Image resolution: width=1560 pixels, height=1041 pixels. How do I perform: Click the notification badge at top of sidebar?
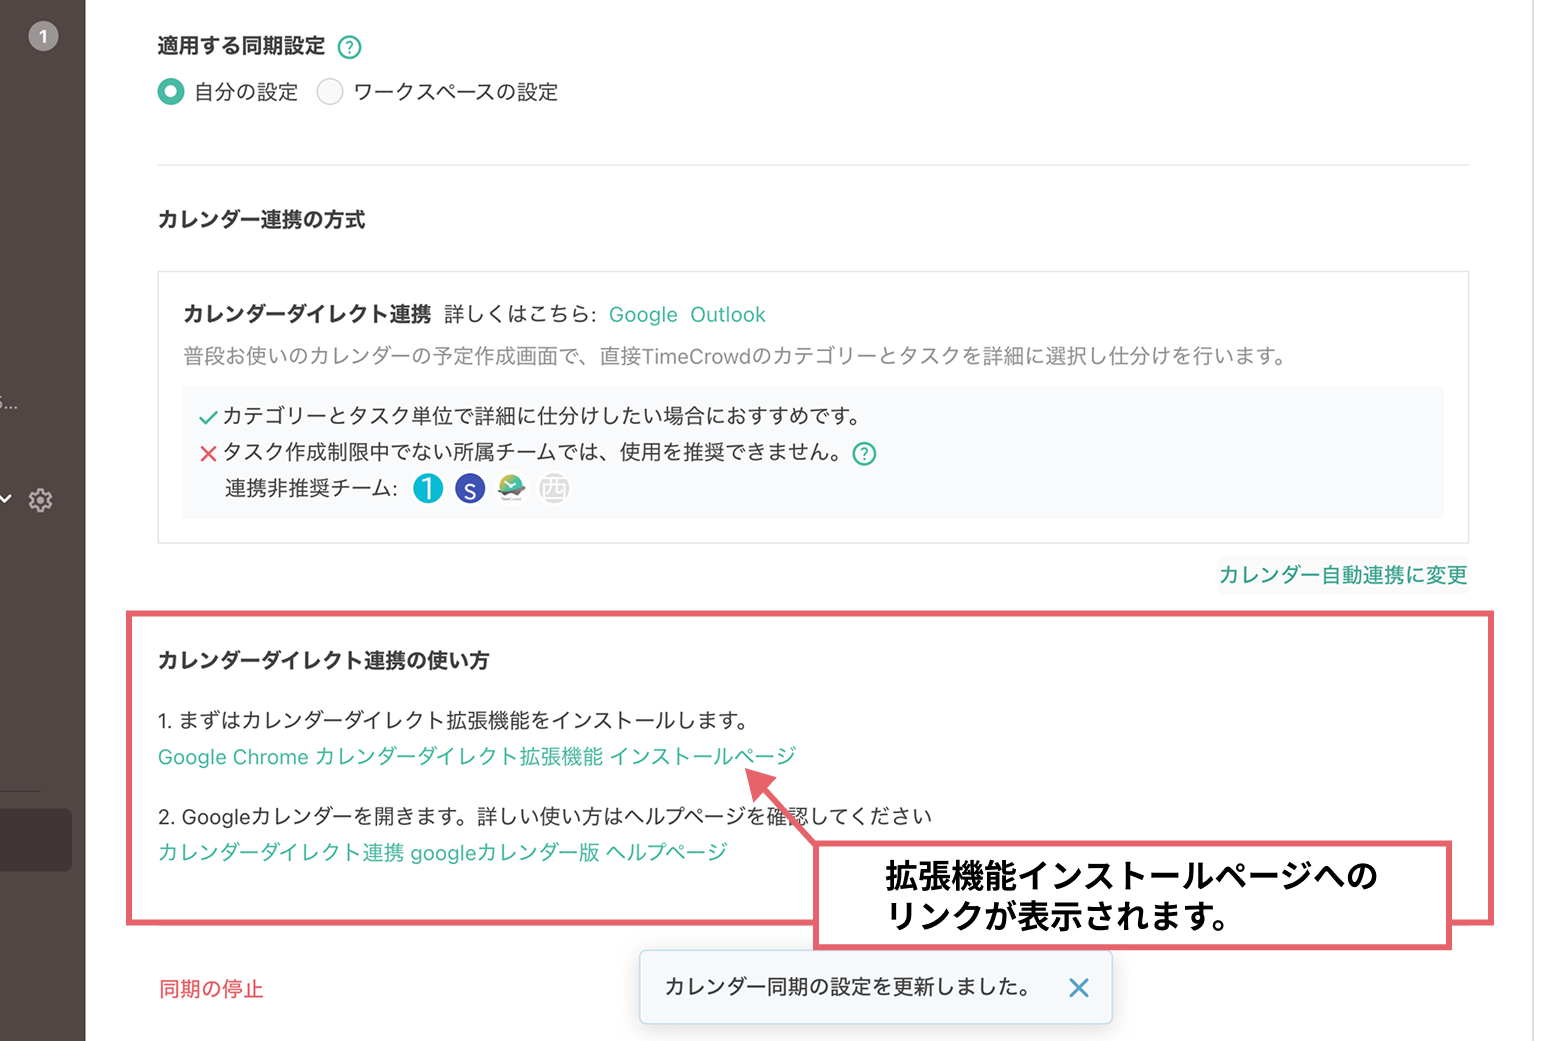point(42,36)
